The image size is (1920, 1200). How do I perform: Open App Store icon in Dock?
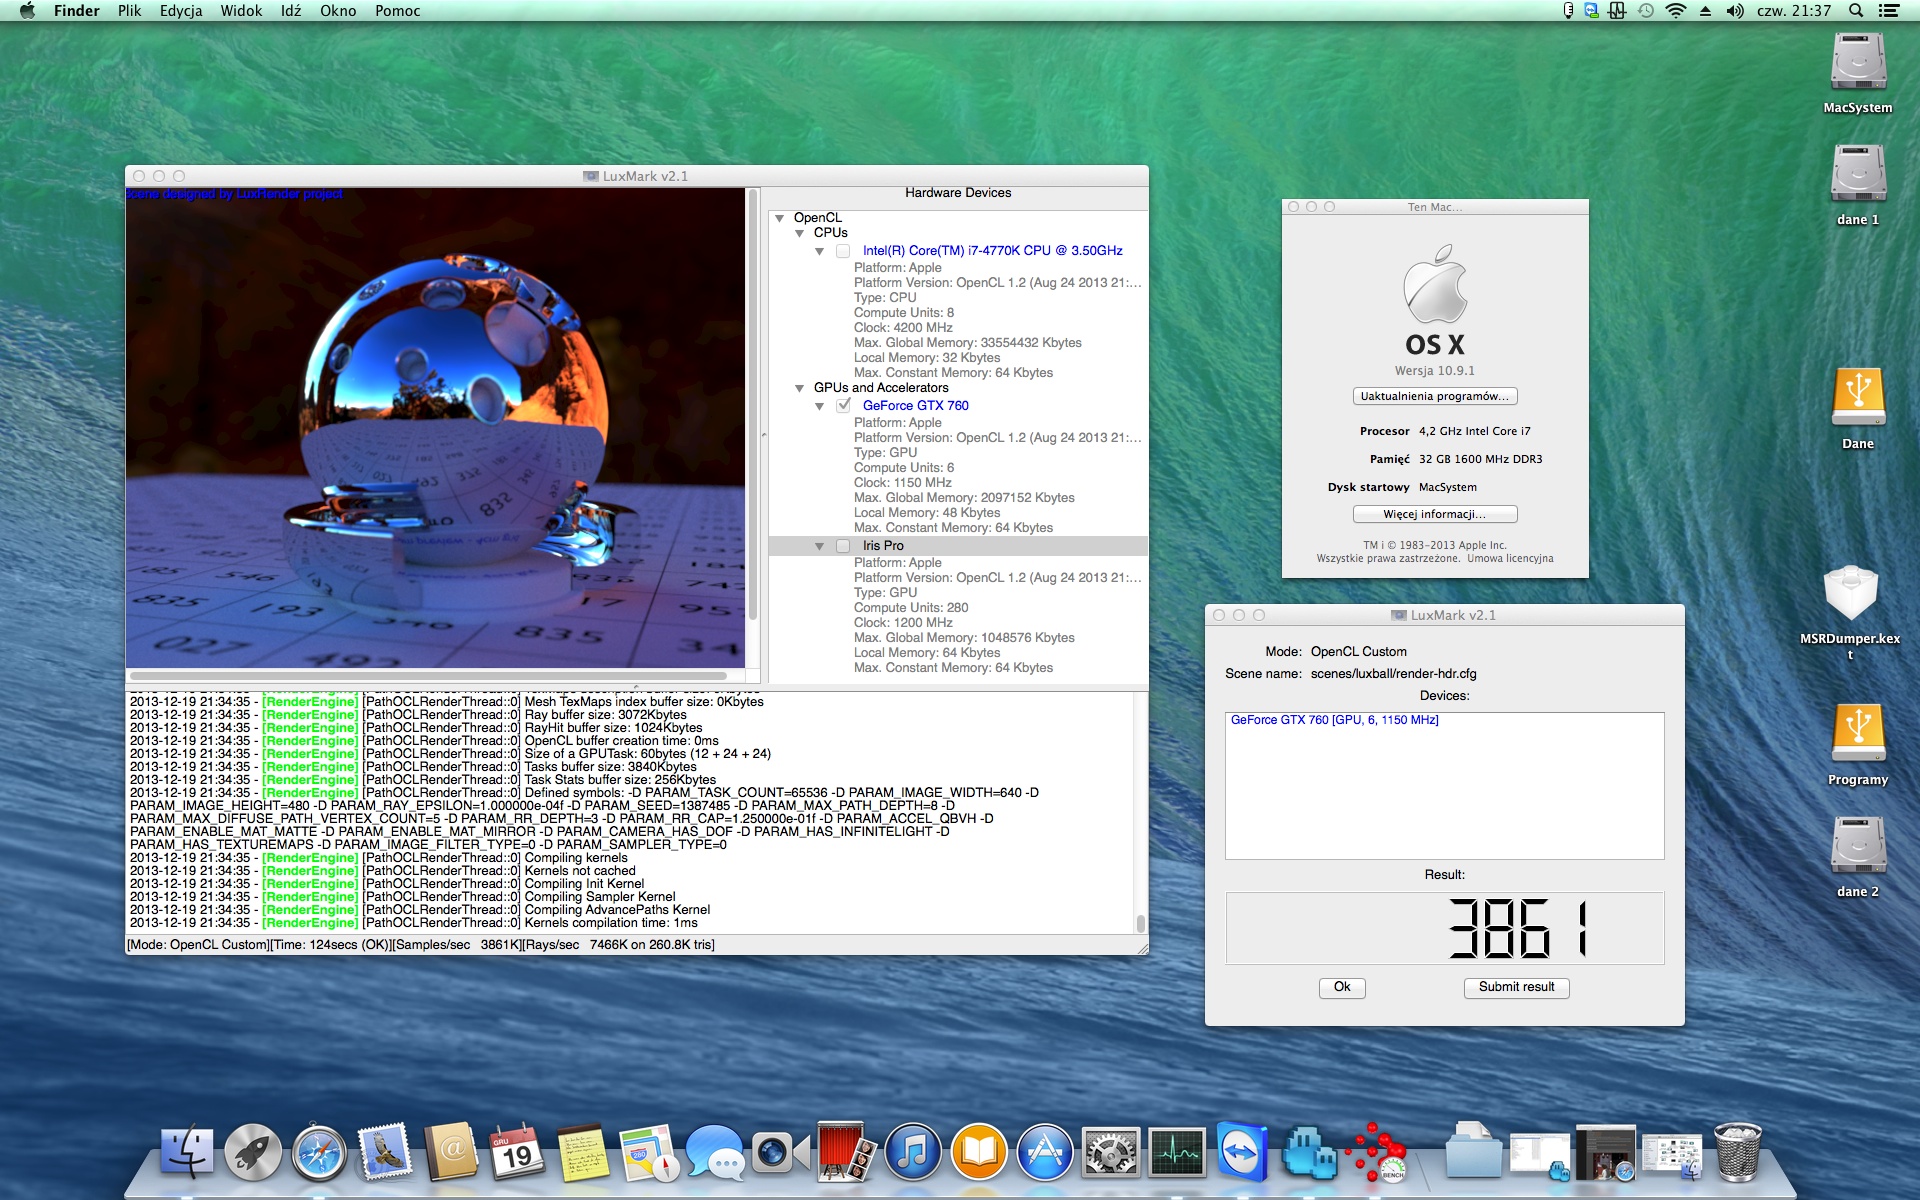coord(1045,1153)
